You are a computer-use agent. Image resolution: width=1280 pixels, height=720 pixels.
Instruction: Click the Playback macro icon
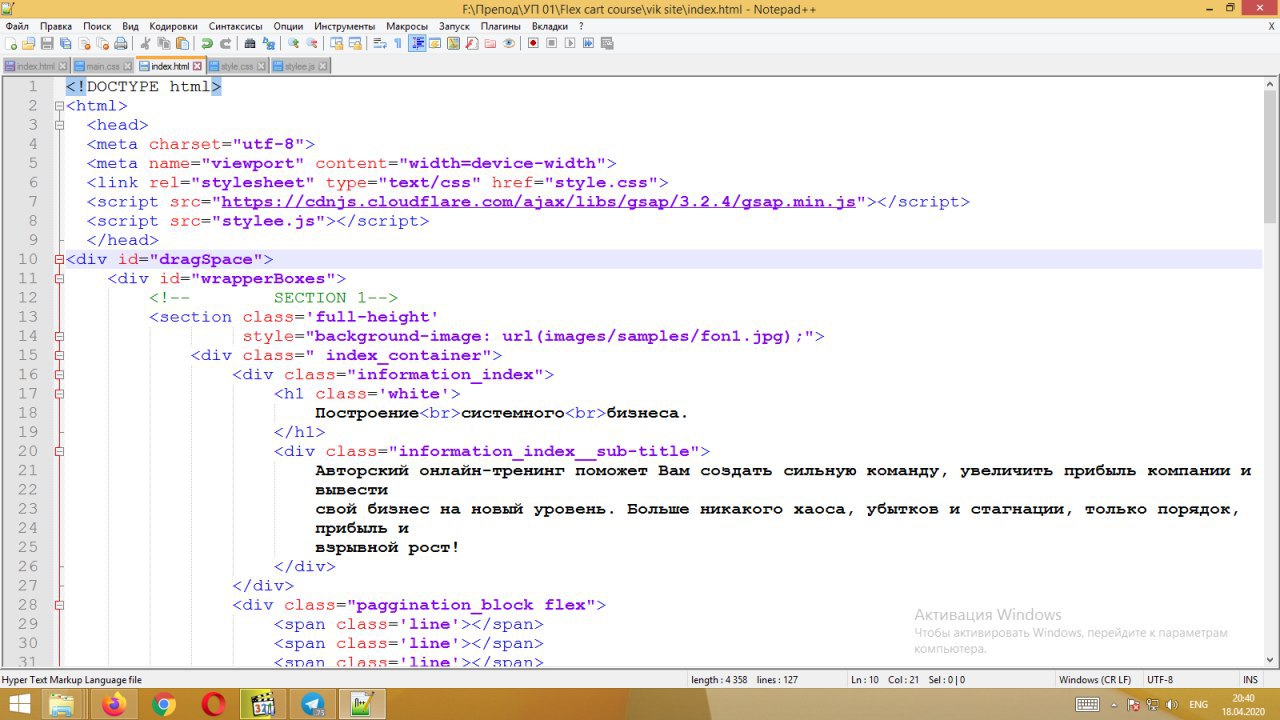point(569,43)
